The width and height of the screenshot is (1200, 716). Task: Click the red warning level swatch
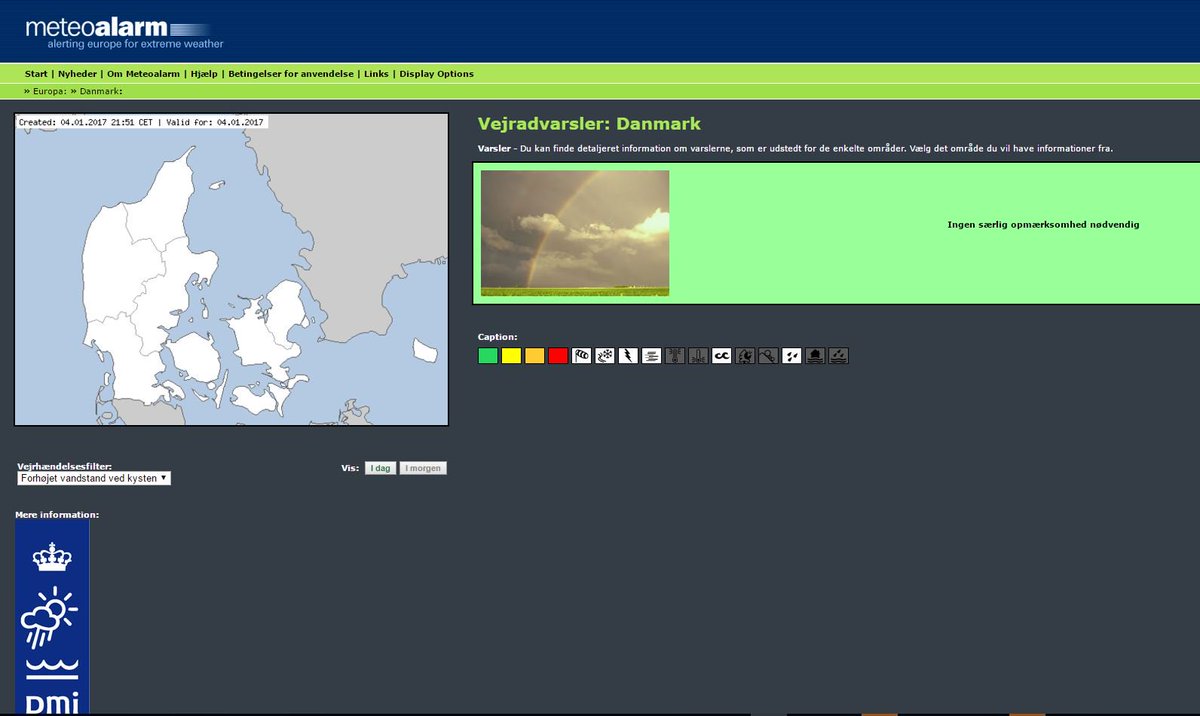pyautogui.click(x=556, y=355)
